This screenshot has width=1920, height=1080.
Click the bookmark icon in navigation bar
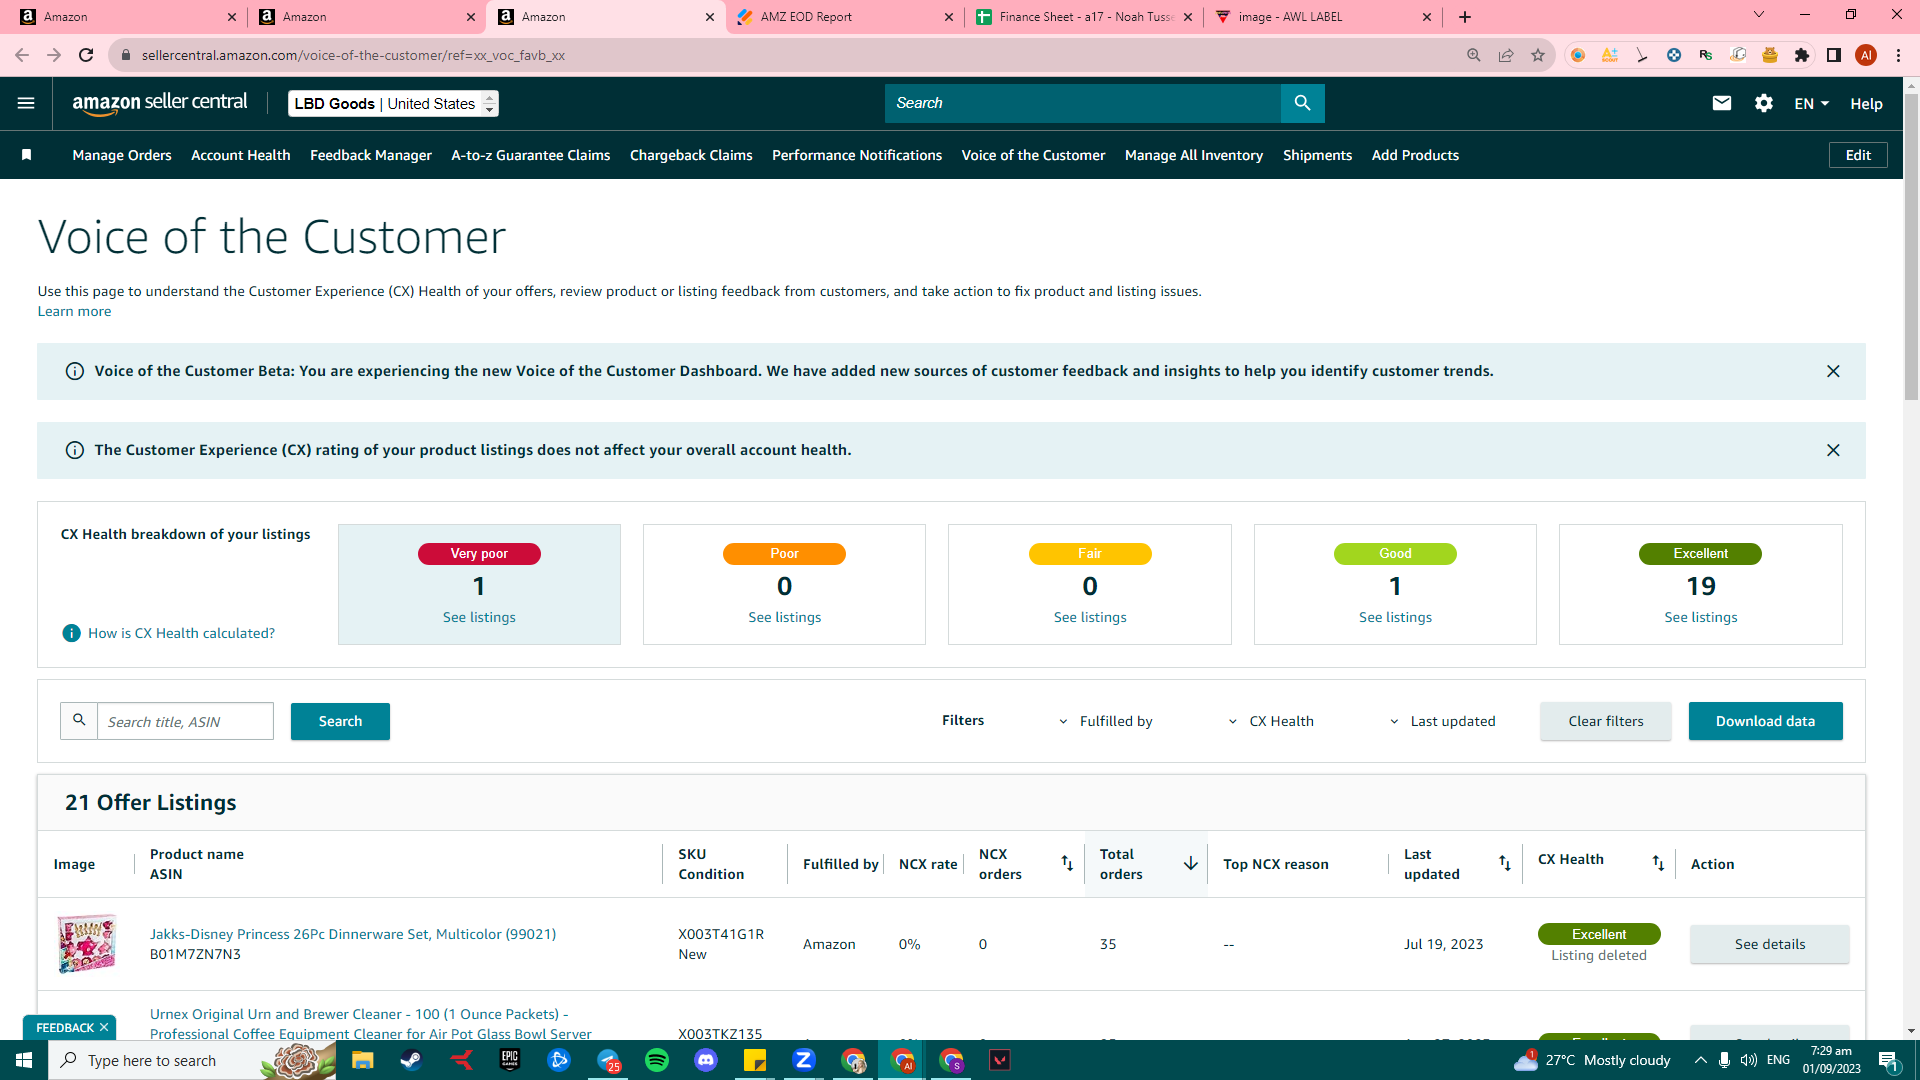[27, 155]
